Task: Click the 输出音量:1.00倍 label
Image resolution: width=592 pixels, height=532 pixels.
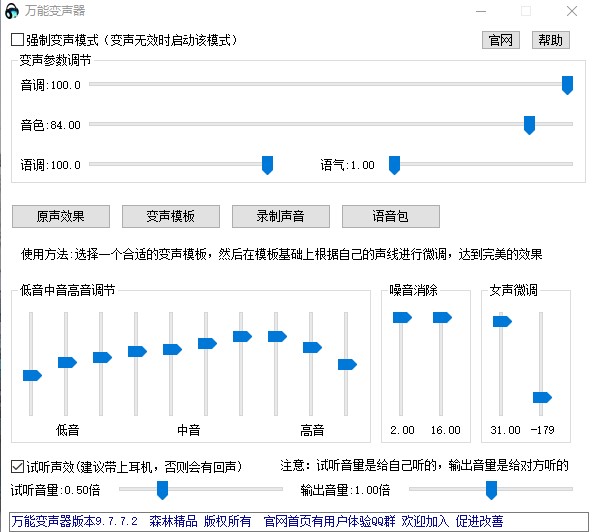Action: pos(345,490)
